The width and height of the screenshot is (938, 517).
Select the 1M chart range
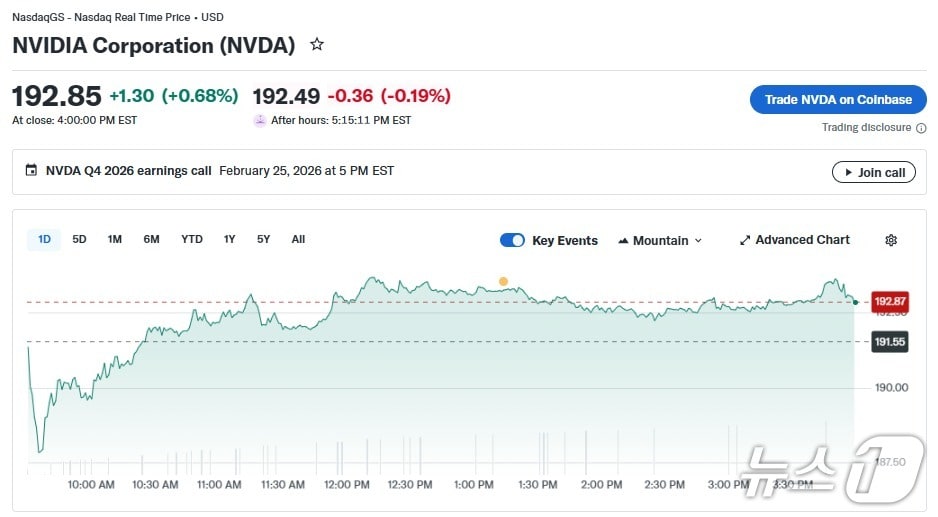[x=115, y=239]
